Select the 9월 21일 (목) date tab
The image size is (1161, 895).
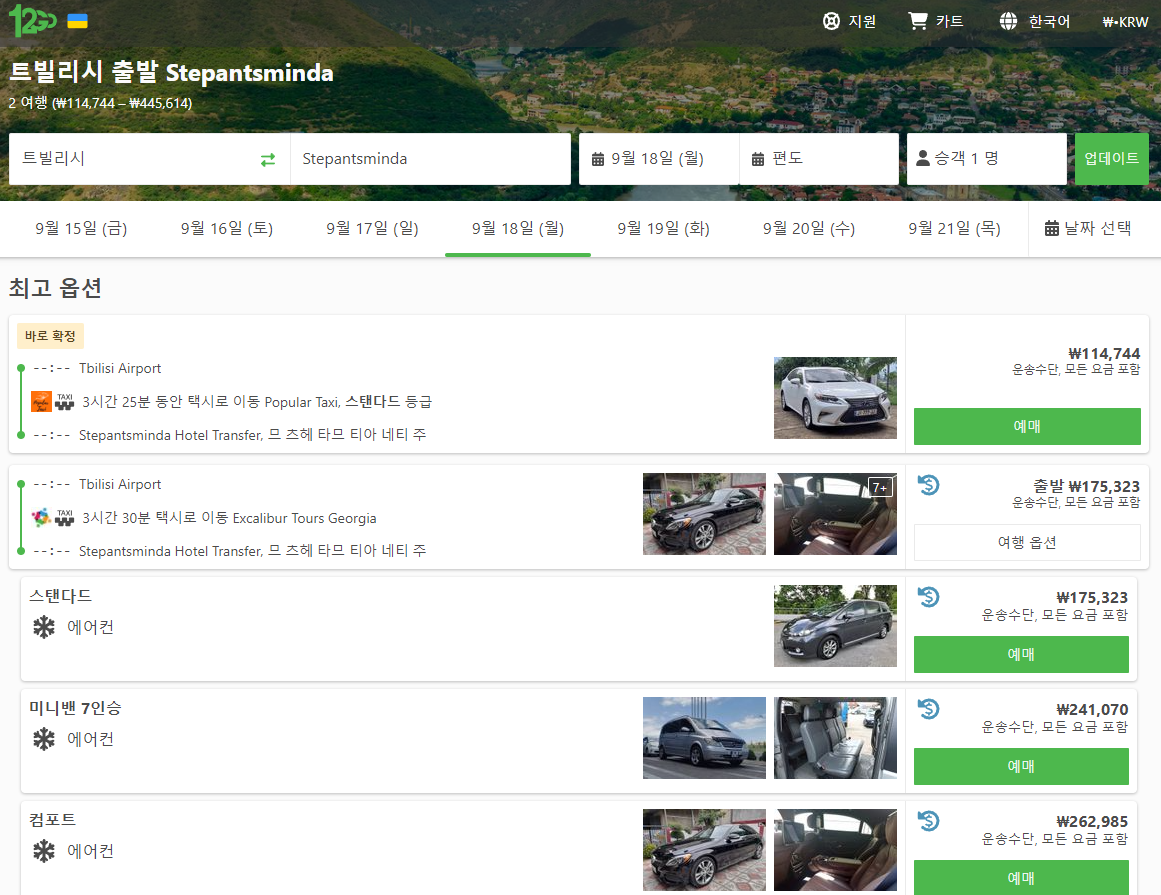pyautogui.click(x=954, y=229)
